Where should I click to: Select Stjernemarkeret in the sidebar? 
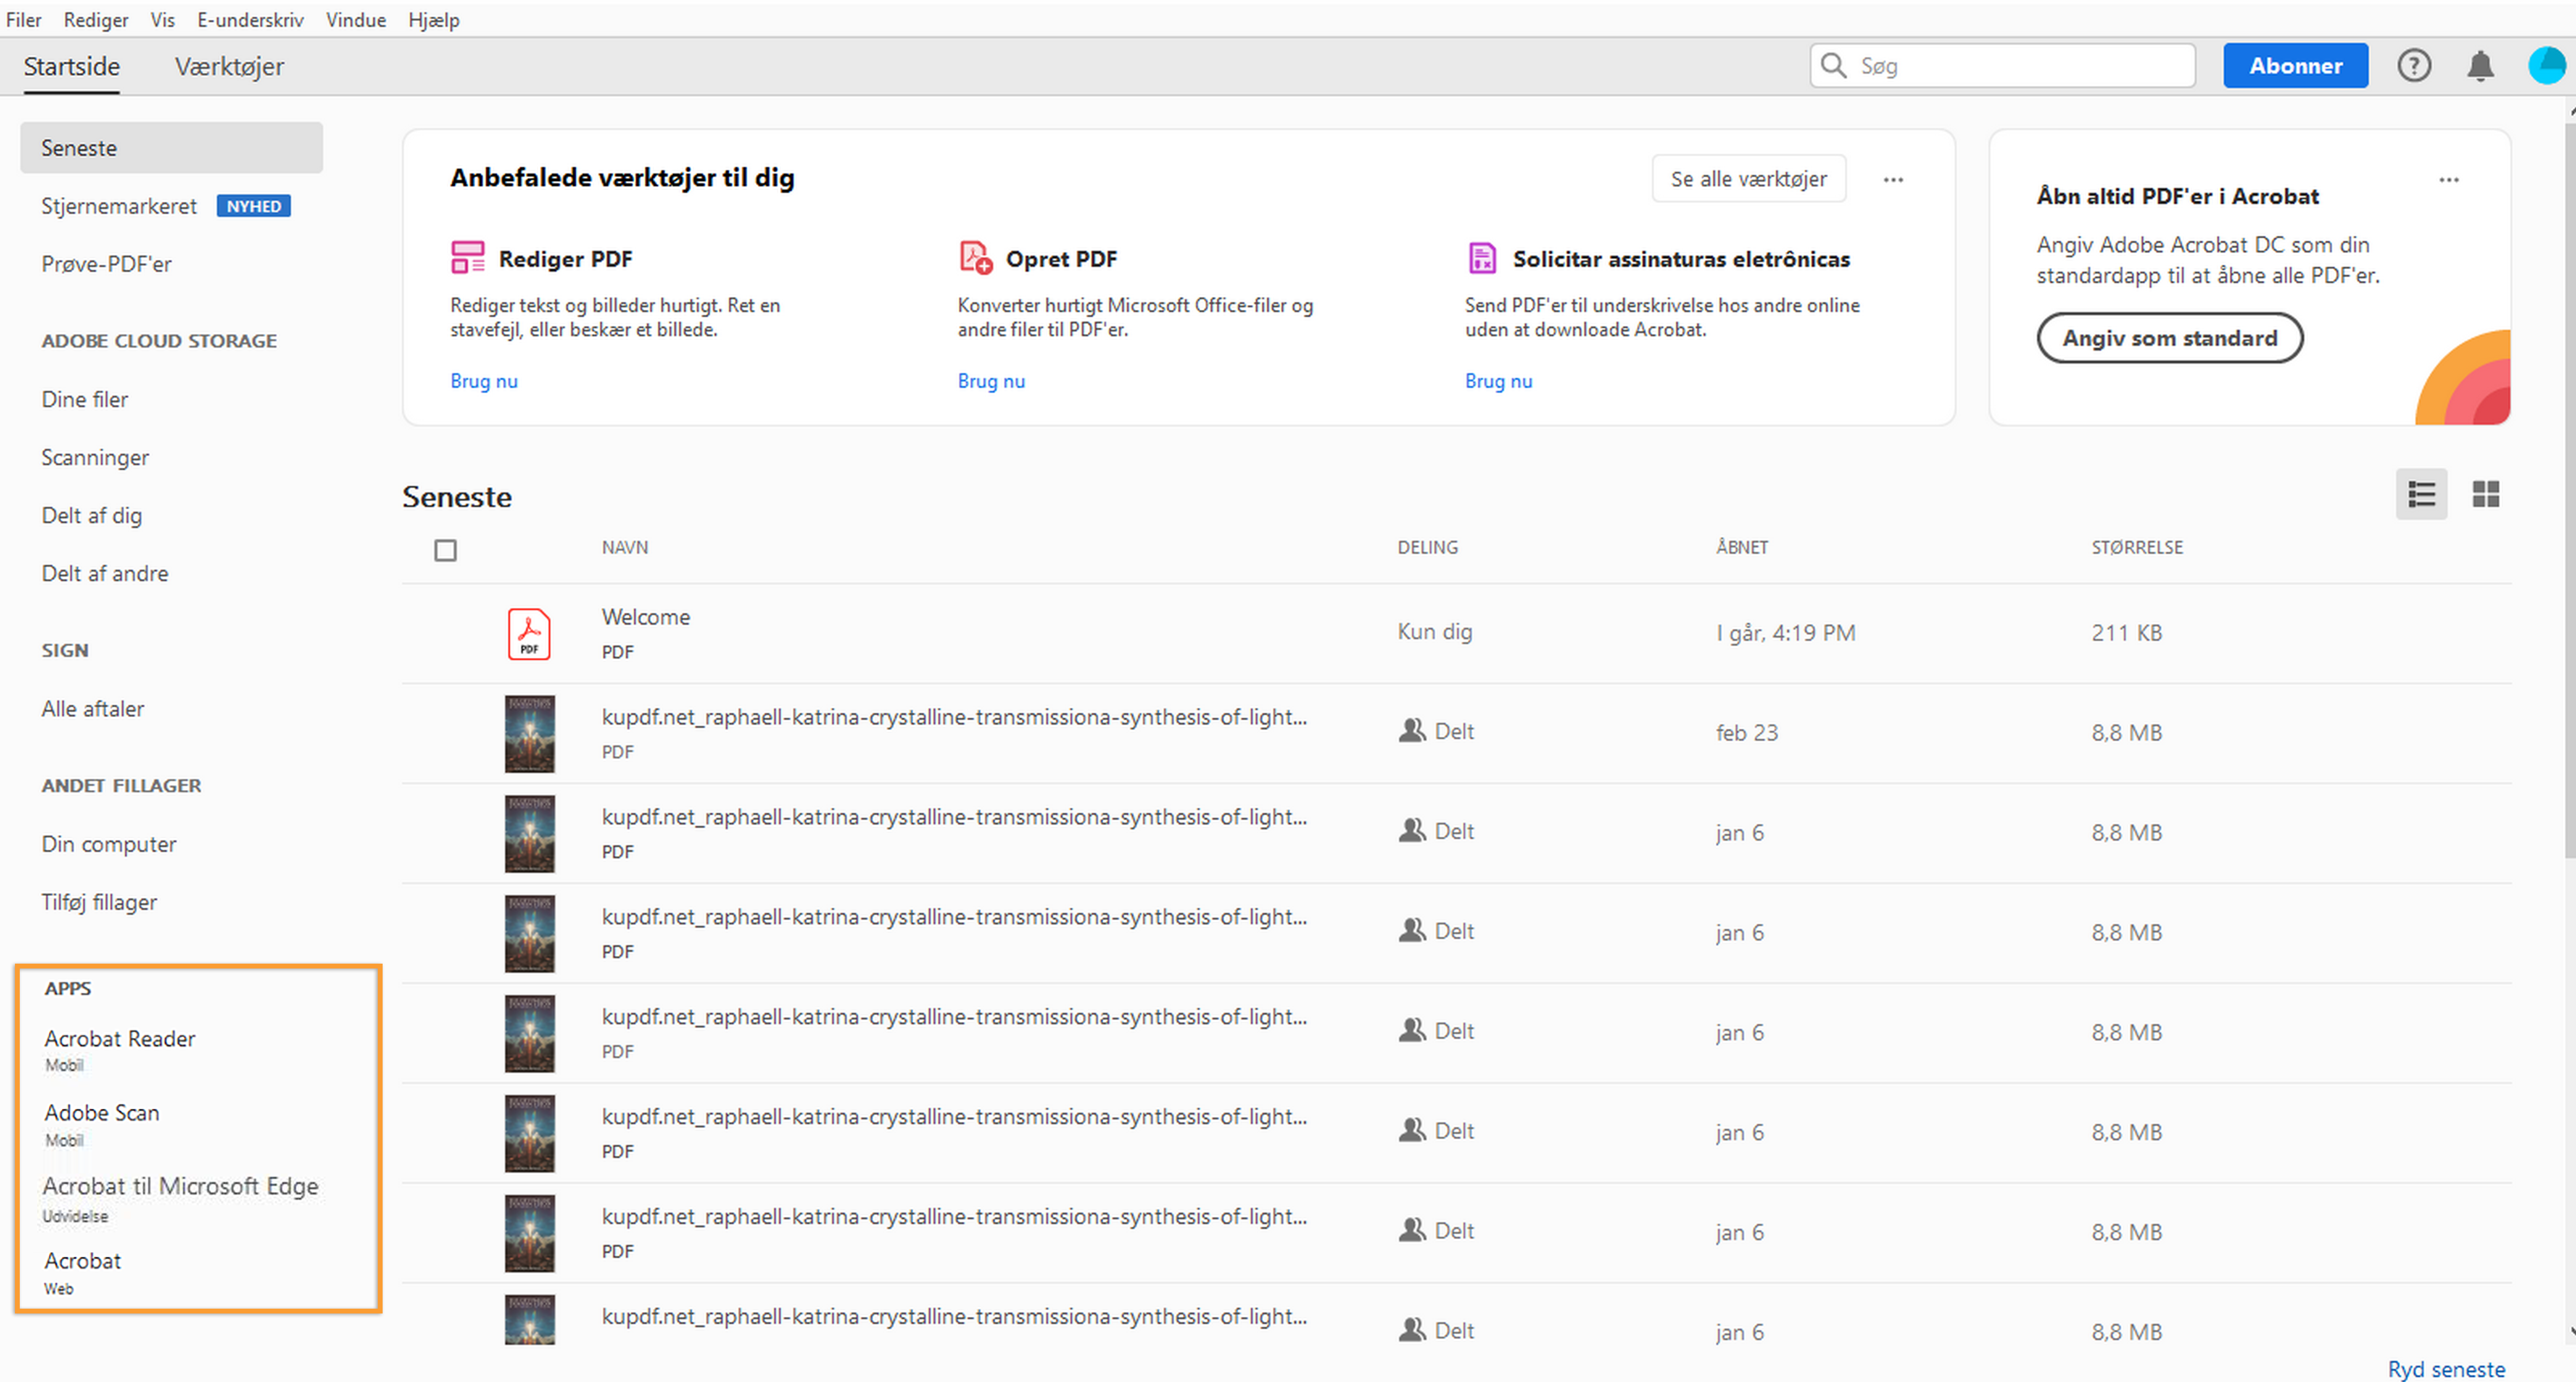(119, 206)
